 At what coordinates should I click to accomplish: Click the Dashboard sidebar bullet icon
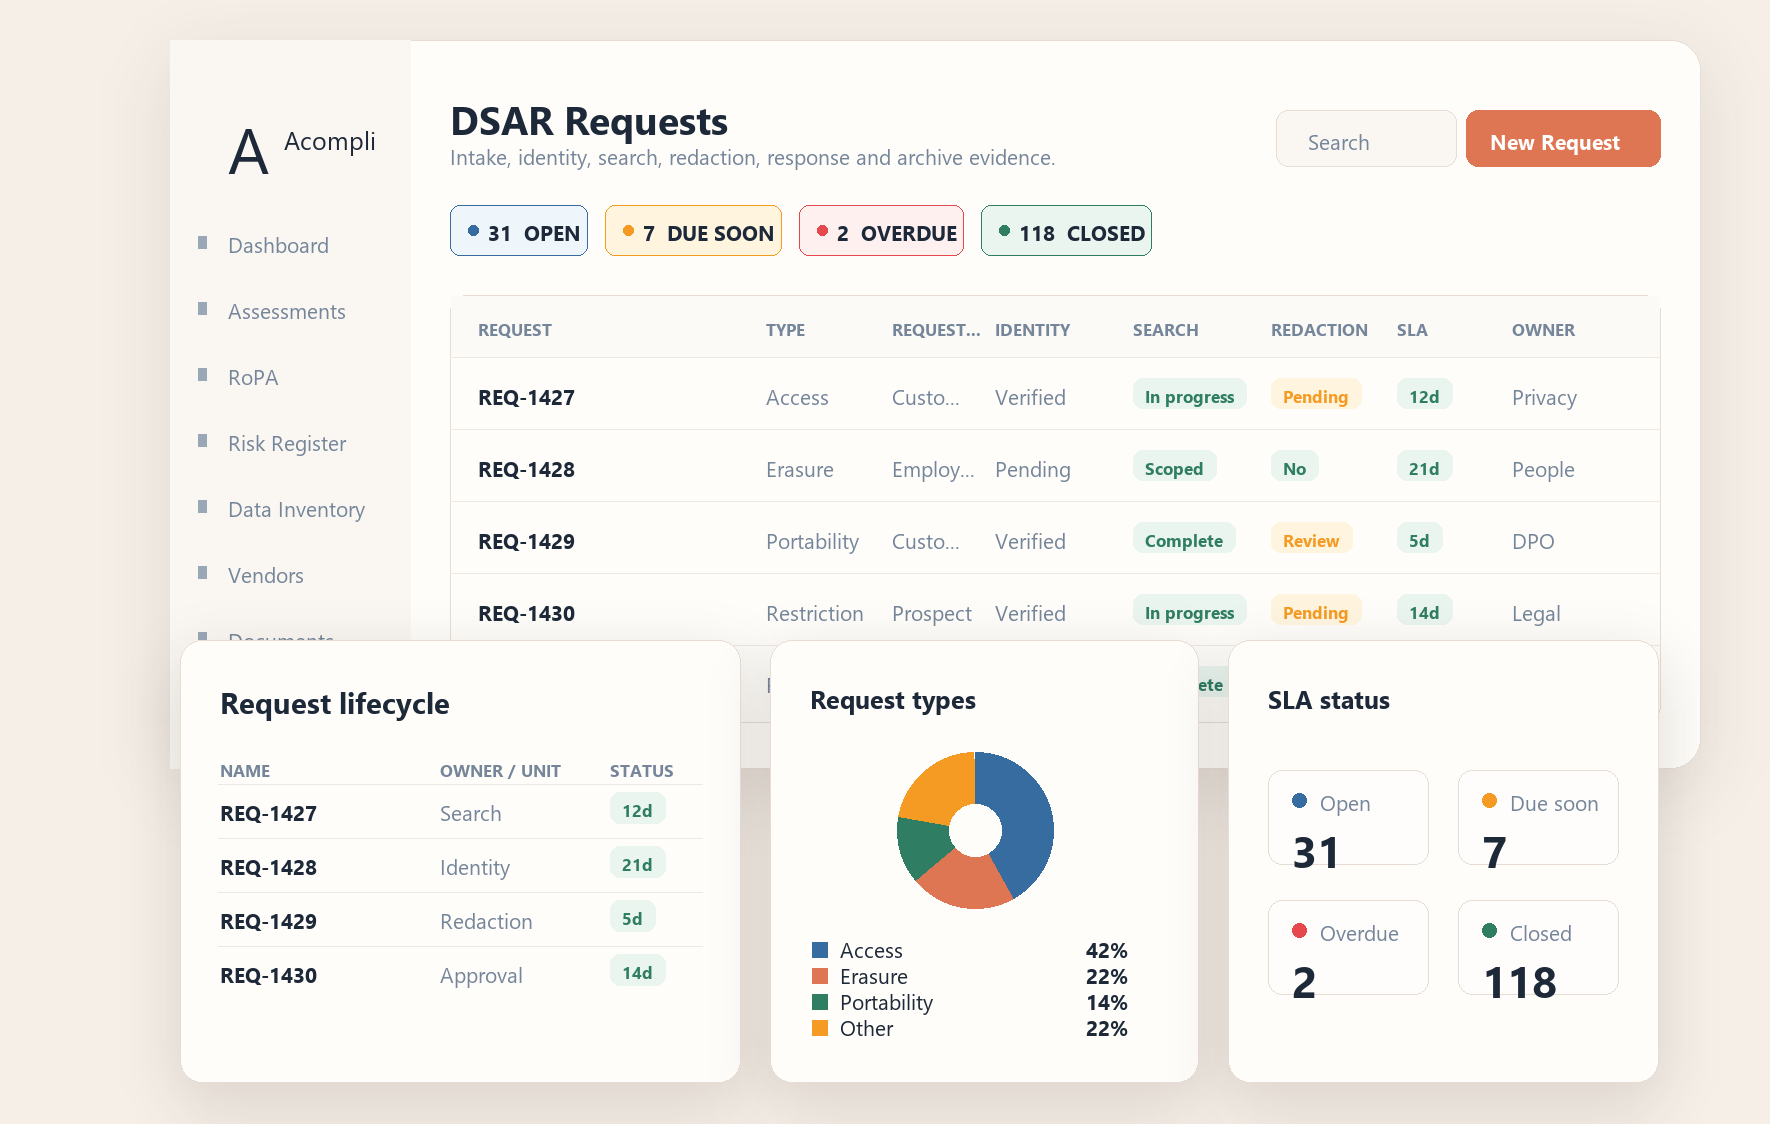[203, 243]
